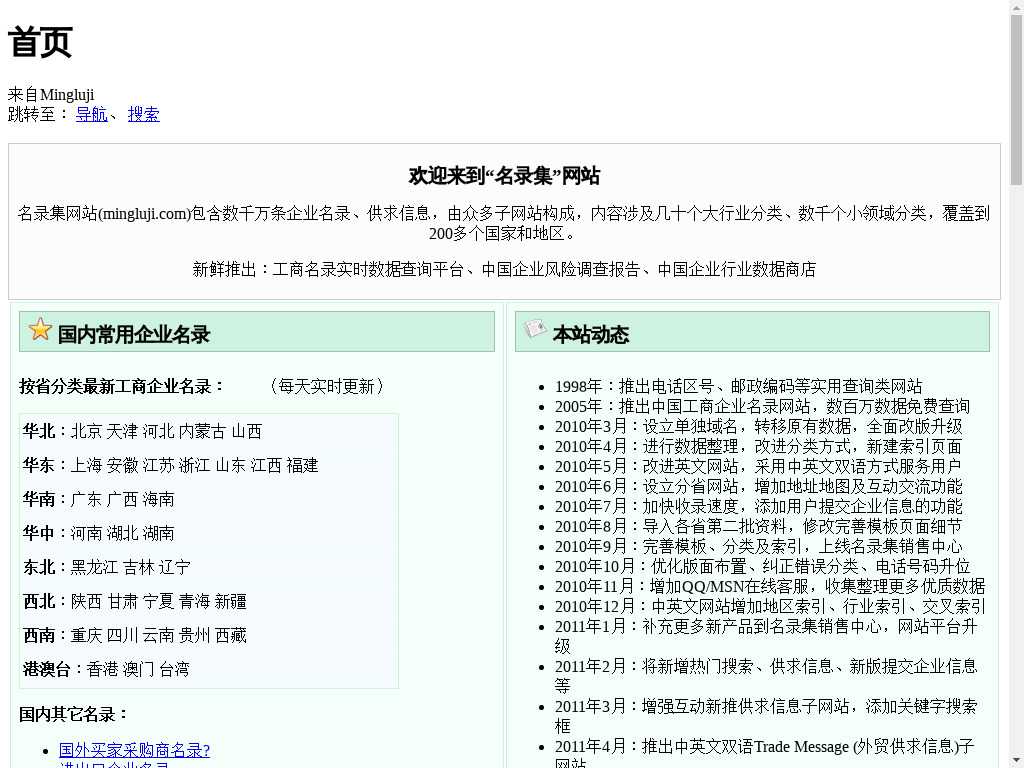Select 安徽 in the 华东 row
The height and width of the screenshot is (768, 1024).
coord(122,465)
